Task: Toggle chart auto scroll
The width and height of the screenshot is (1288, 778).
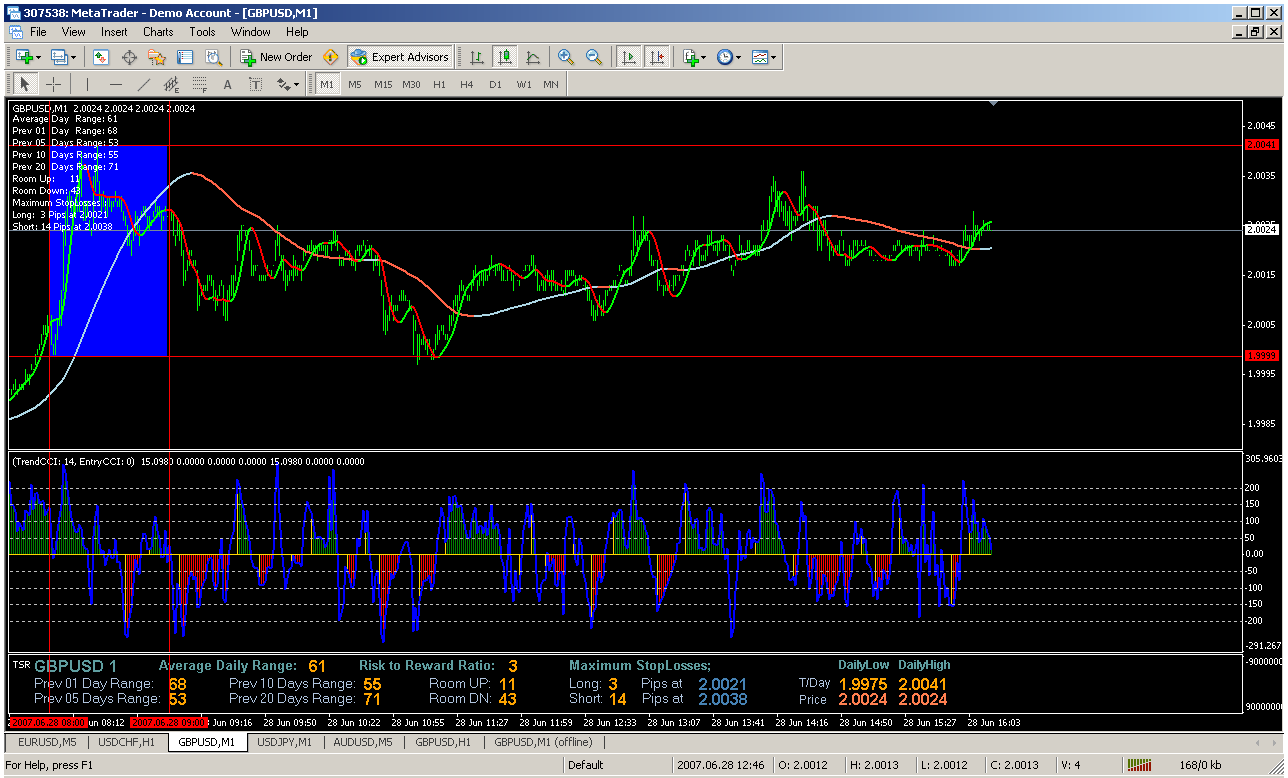Action: click(628, 57)
